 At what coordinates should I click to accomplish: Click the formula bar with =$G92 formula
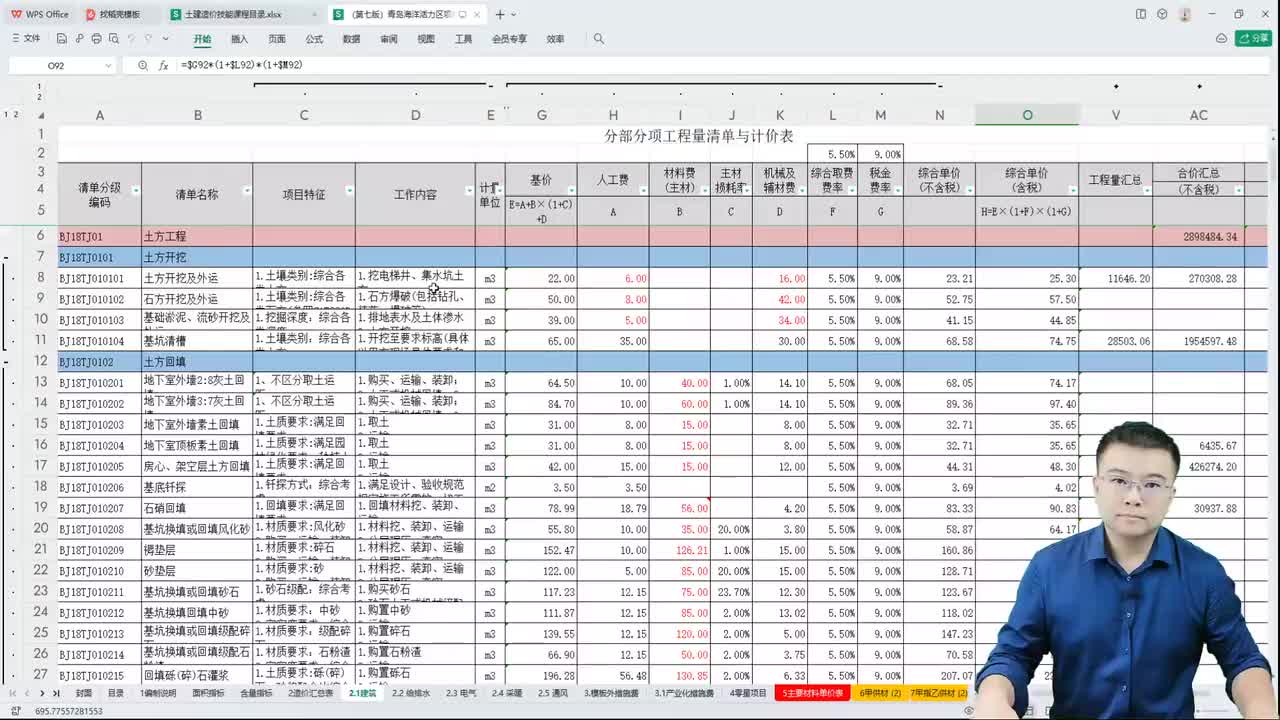pyautogui.click(x=720, y=65)
